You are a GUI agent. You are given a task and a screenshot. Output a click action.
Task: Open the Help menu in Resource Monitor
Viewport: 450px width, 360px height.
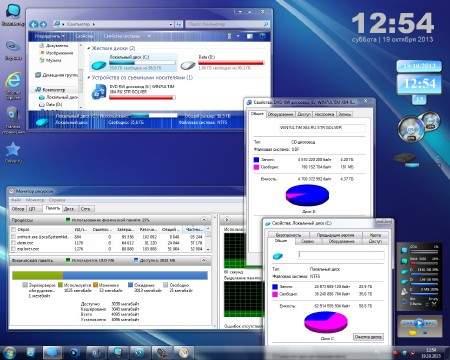coord(57,200)
